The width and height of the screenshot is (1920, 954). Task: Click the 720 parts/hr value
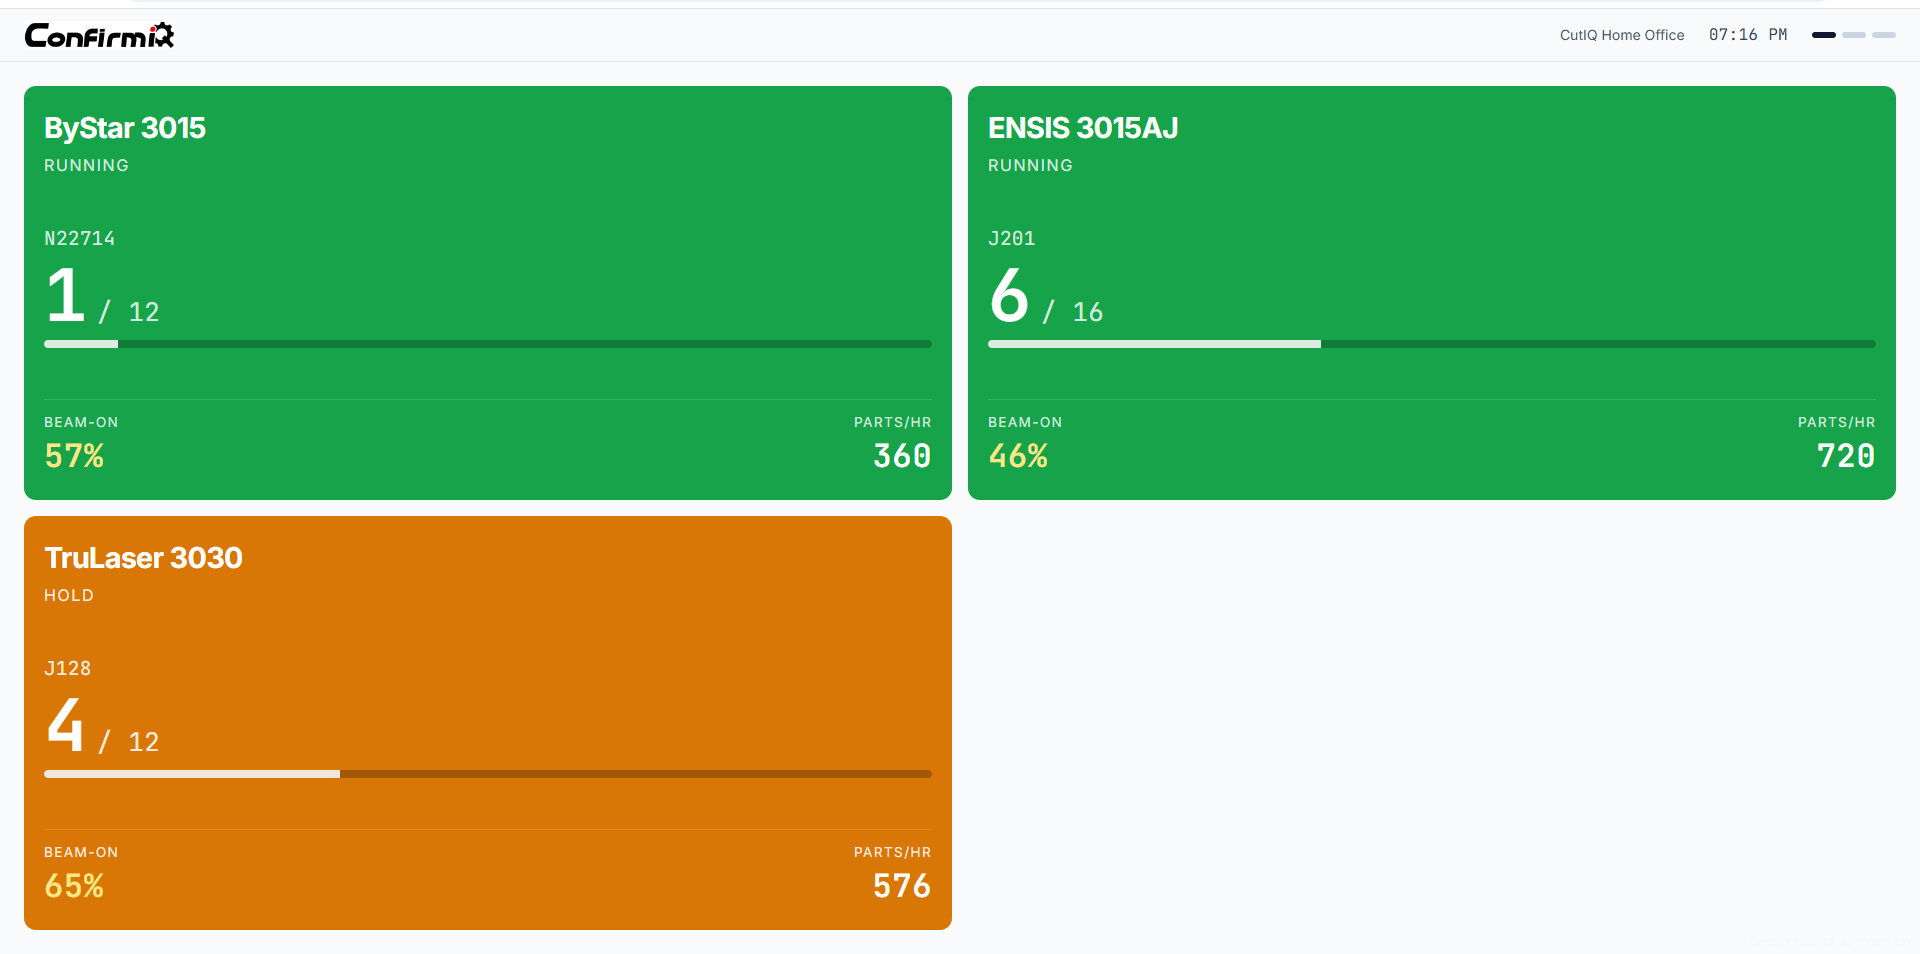pyautogui.click(x=1846, y=456)
